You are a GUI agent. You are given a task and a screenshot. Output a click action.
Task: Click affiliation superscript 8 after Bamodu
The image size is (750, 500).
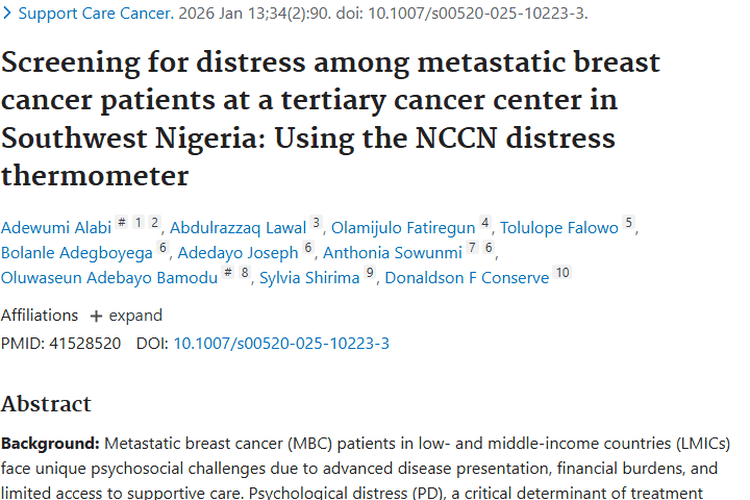[245, 274]
